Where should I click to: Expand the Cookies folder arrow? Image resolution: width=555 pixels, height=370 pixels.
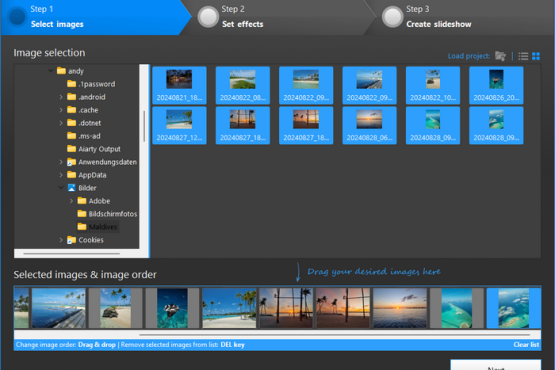[x=61, y=240]
